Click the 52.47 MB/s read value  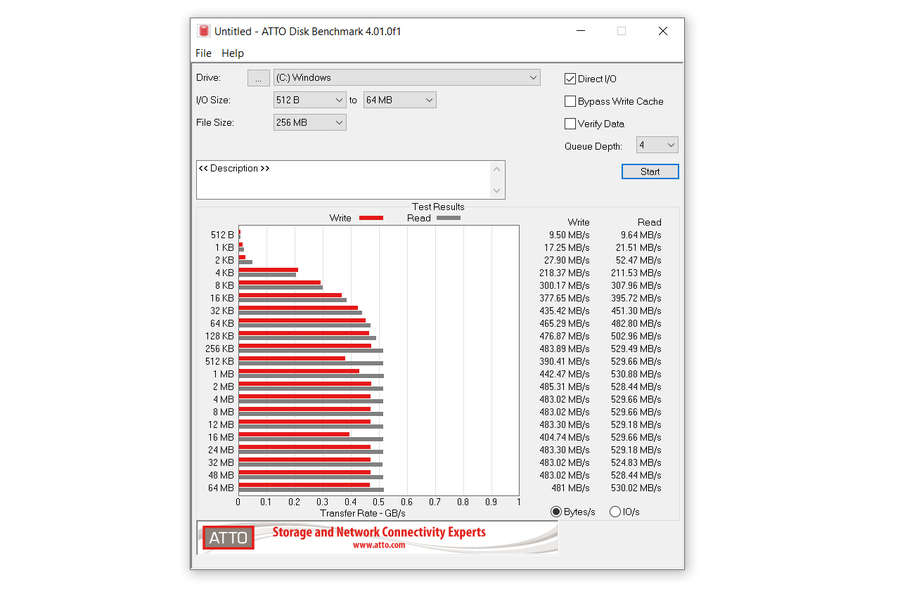tap(638, 260)
